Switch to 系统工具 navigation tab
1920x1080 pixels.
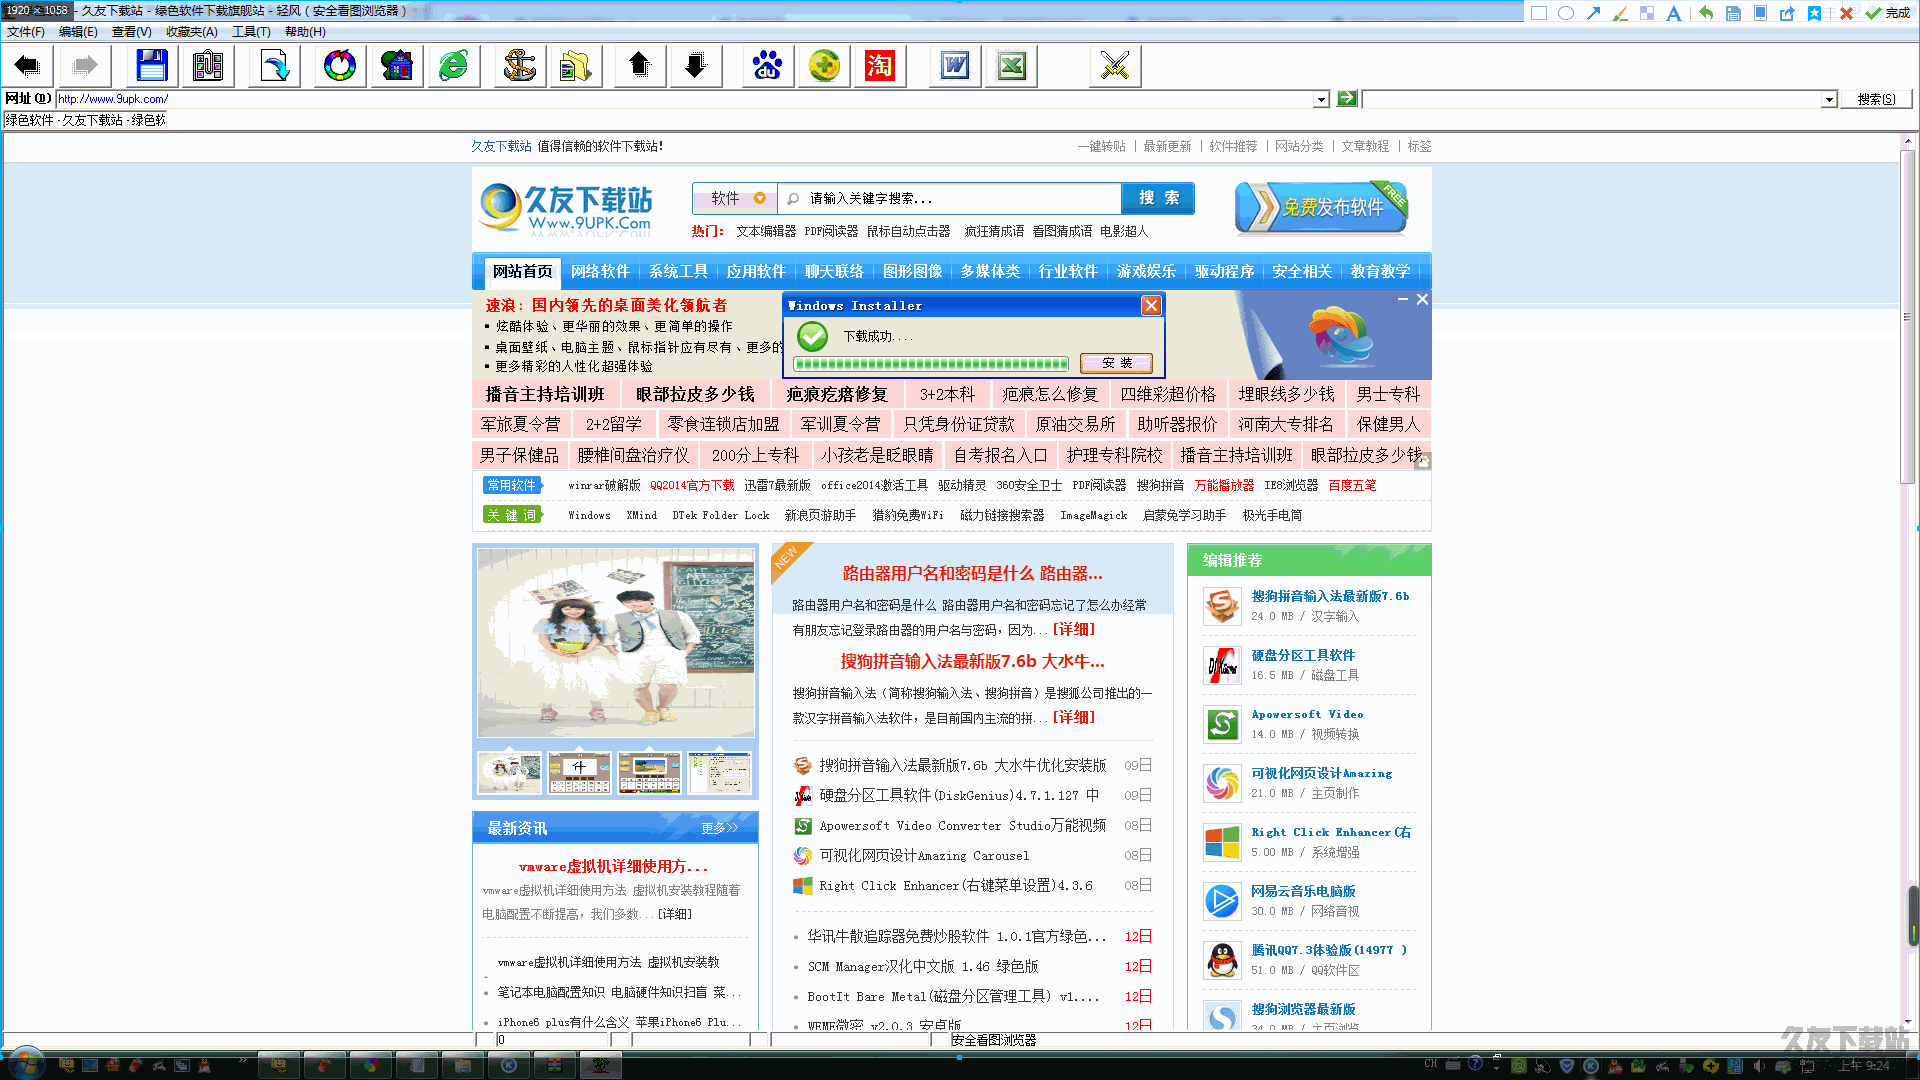678,271
